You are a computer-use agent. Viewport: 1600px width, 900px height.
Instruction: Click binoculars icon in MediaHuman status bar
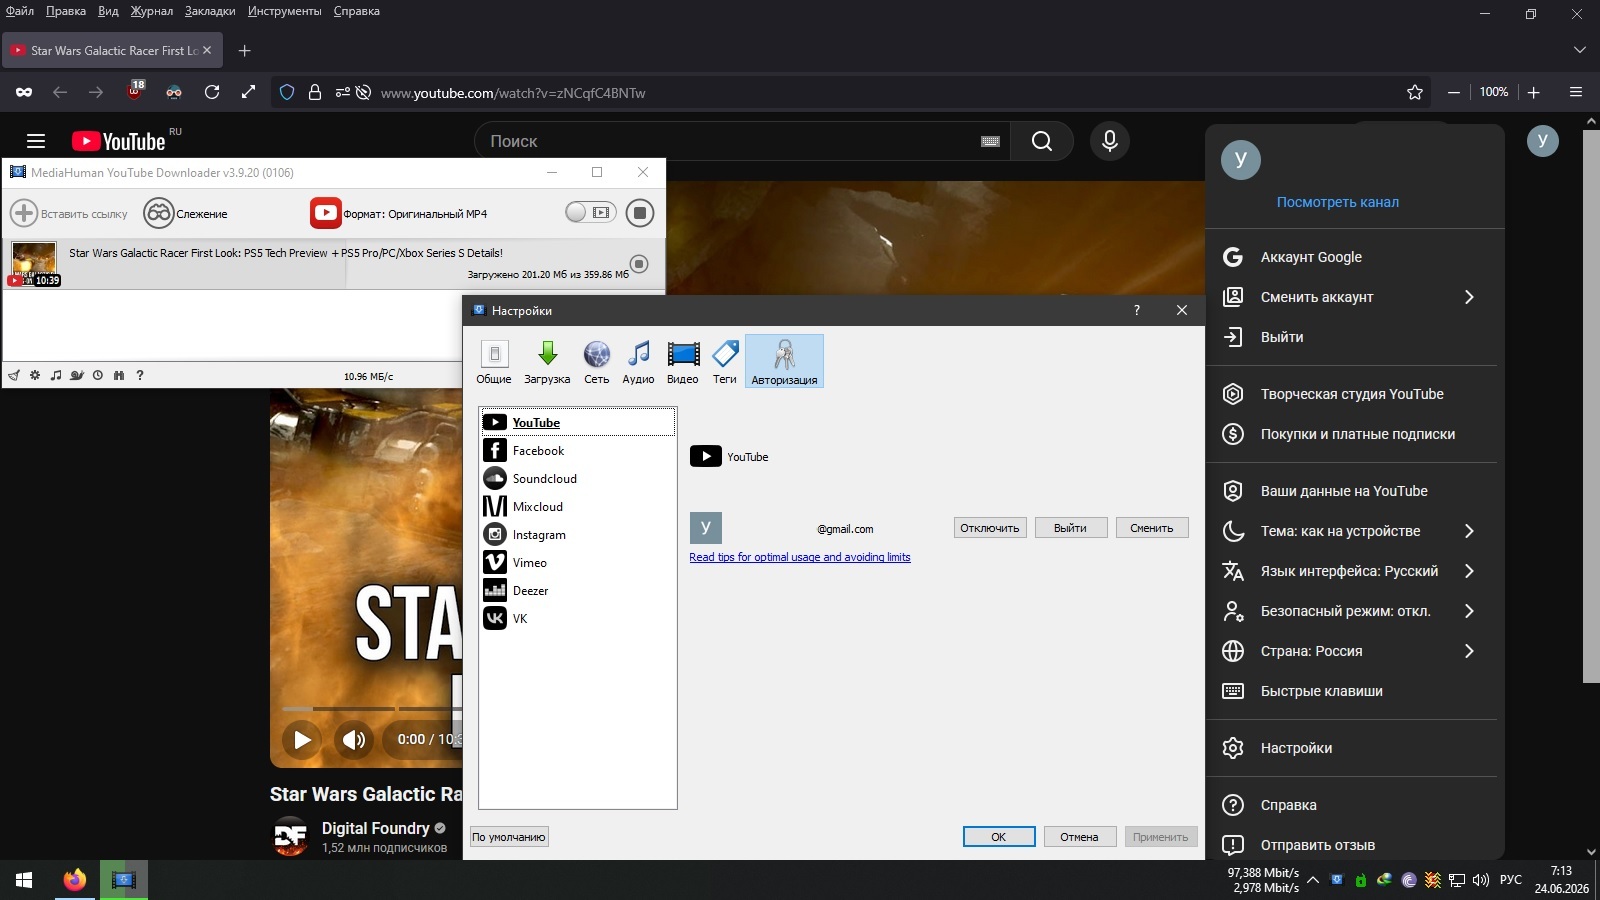tap(119, 376)
